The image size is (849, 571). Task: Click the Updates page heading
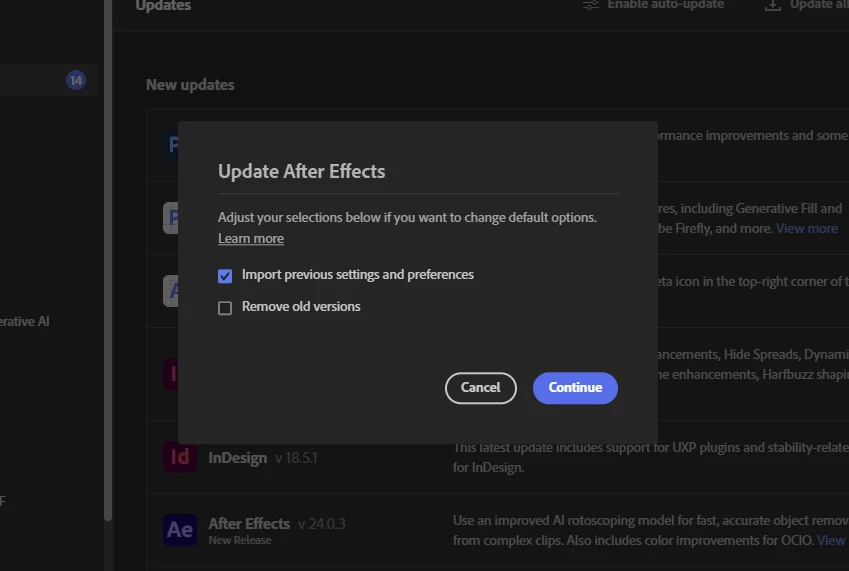163,5
